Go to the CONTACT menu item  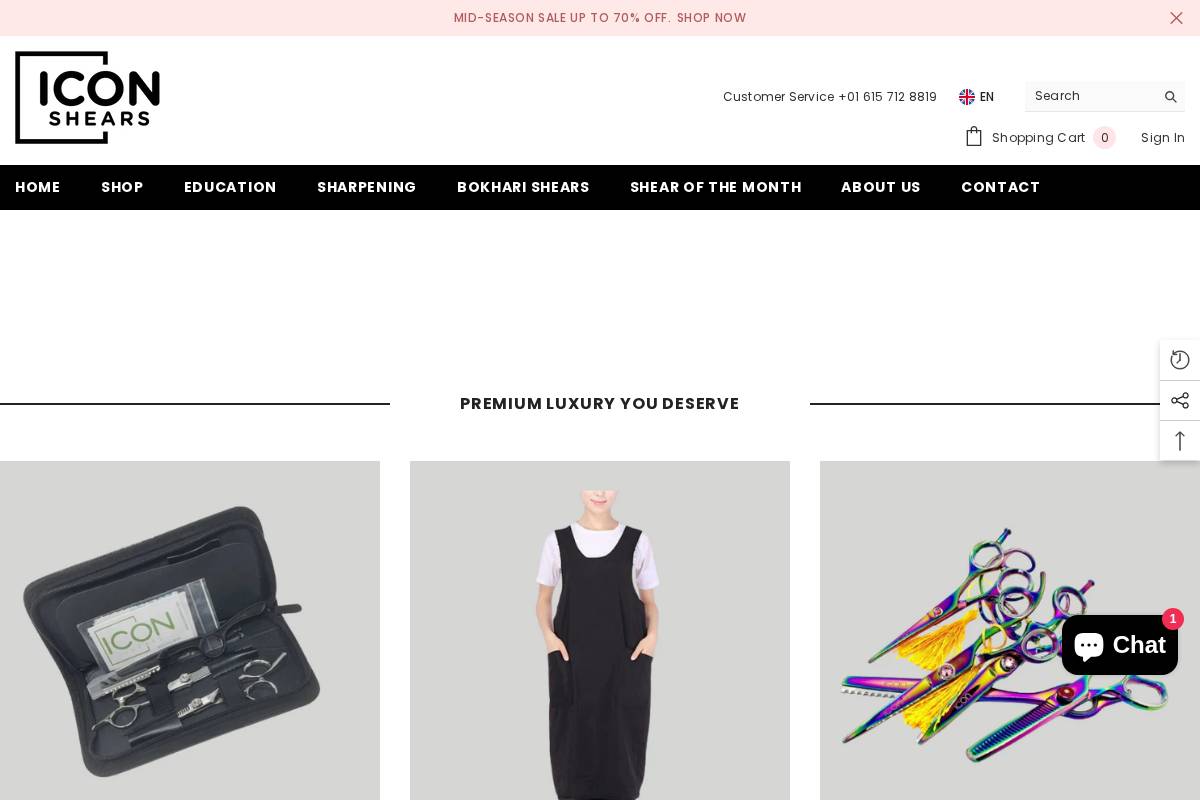pyautogui.click(x=1000, y=187)
